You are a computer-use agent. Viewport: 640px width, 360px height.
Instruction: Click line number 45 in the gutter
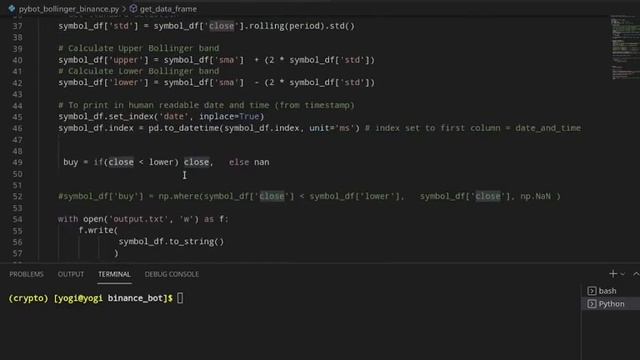[18, 117]
